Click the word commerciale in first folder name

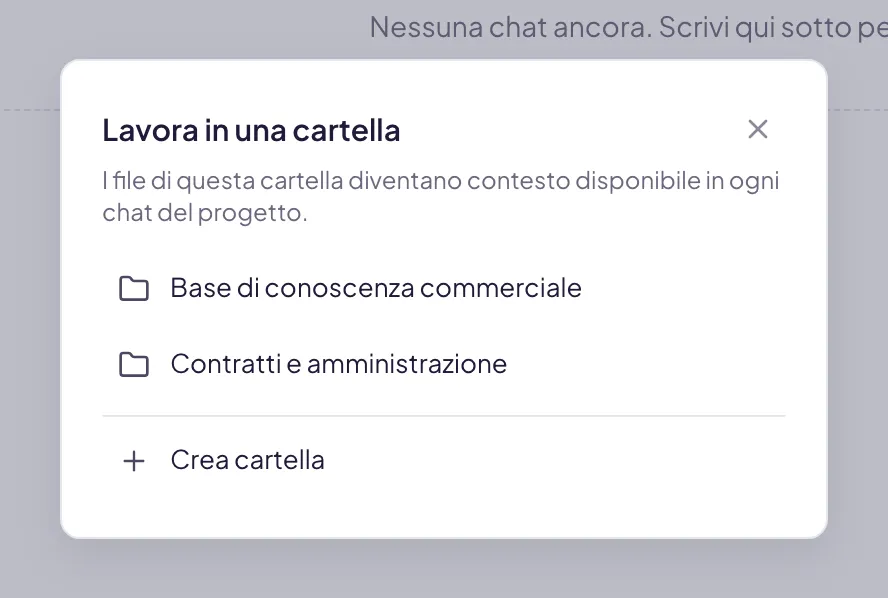coord(501,288)
